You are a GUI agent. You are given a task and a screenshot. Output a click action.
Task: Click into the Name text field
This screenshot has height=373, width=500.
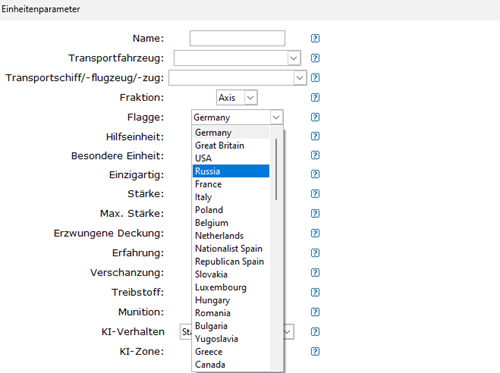click(237, 38)
